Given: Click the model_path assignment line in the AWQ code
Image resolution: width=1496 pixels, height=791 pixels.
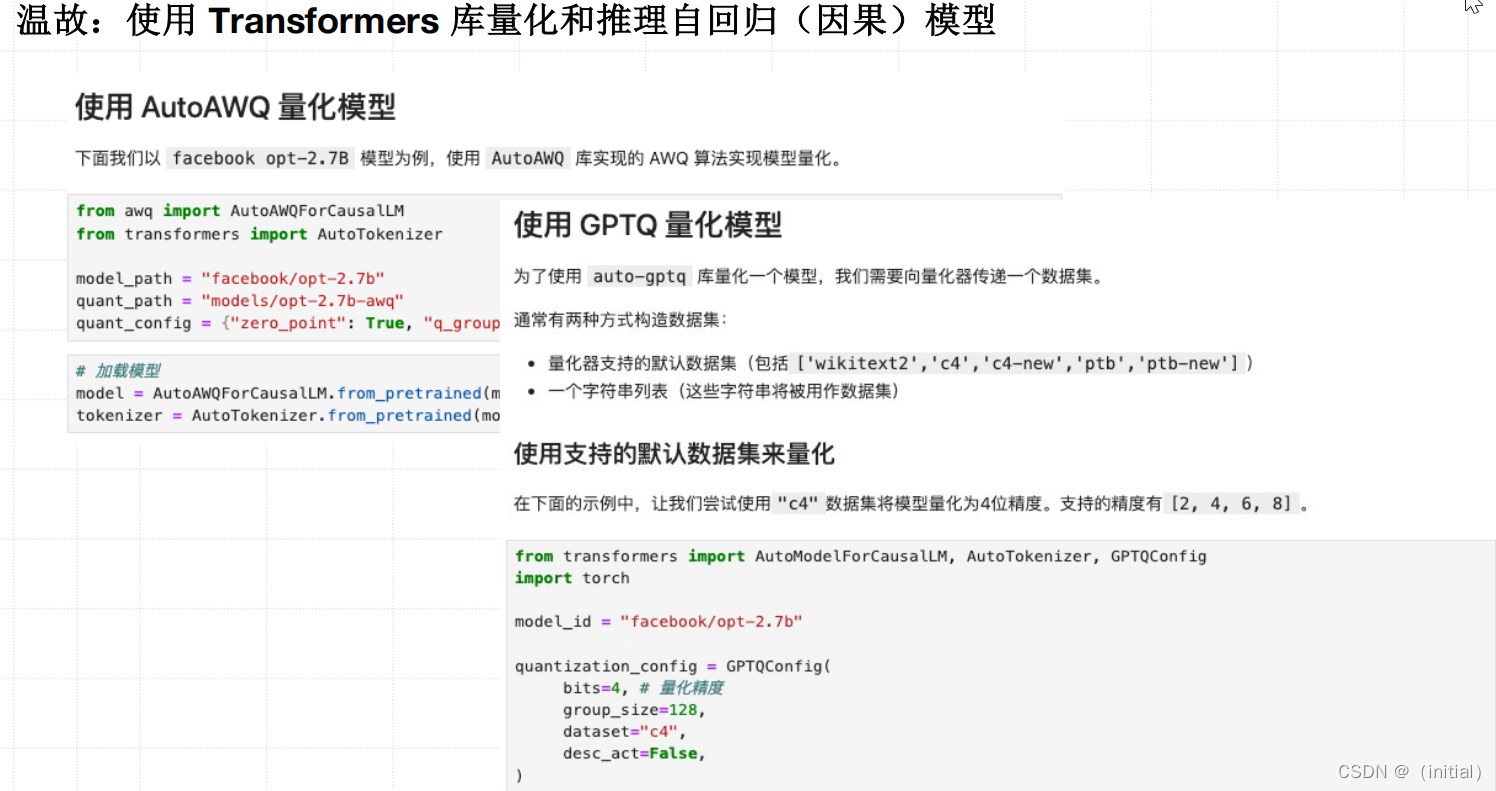Looking at the screenshot, I should [x=230, y=279].
